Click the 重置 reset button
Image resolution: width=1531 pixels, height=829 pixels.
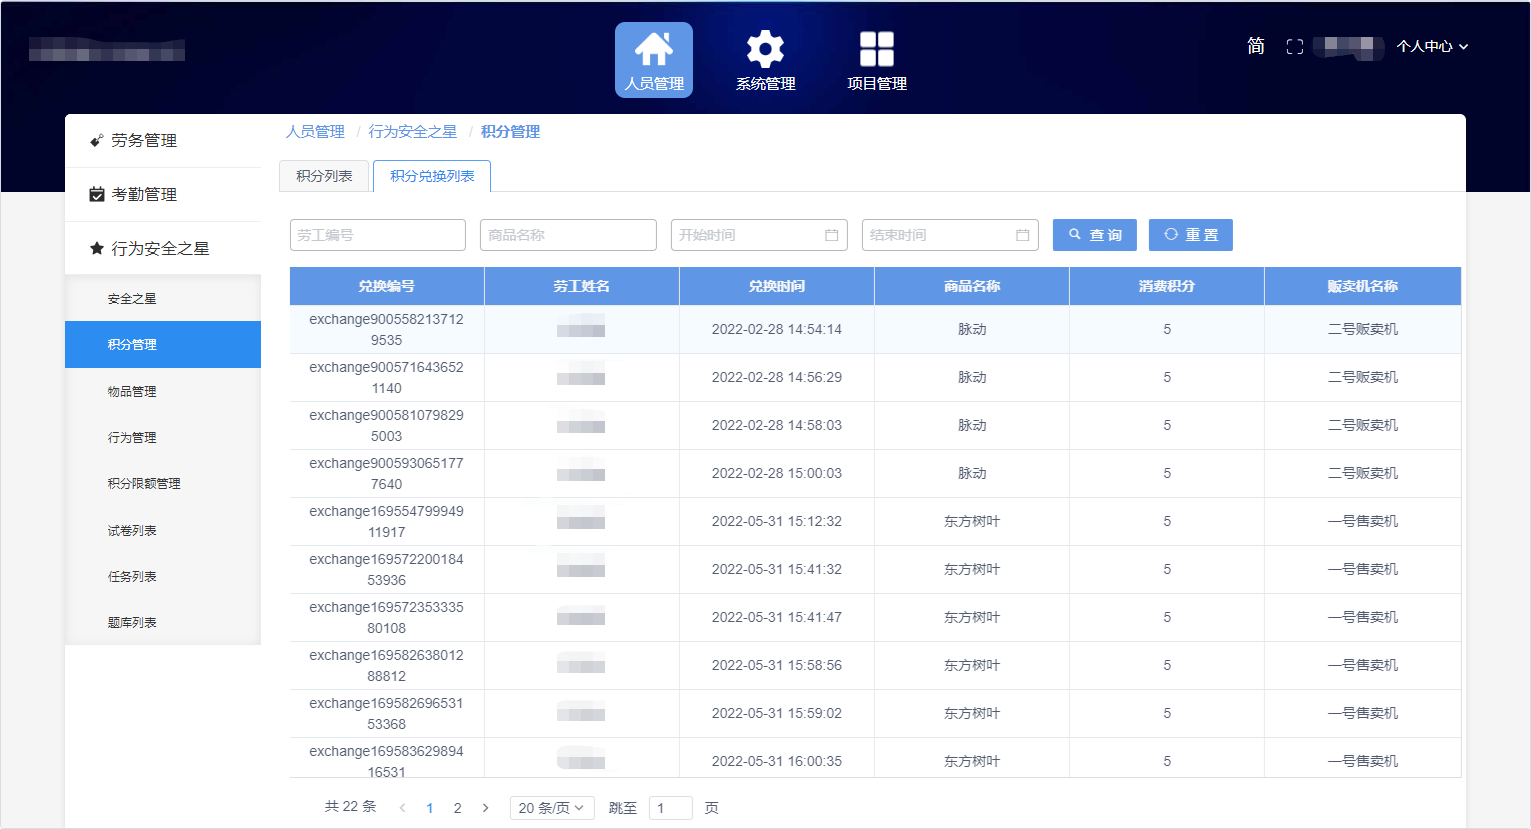[x=1190, y=235]
